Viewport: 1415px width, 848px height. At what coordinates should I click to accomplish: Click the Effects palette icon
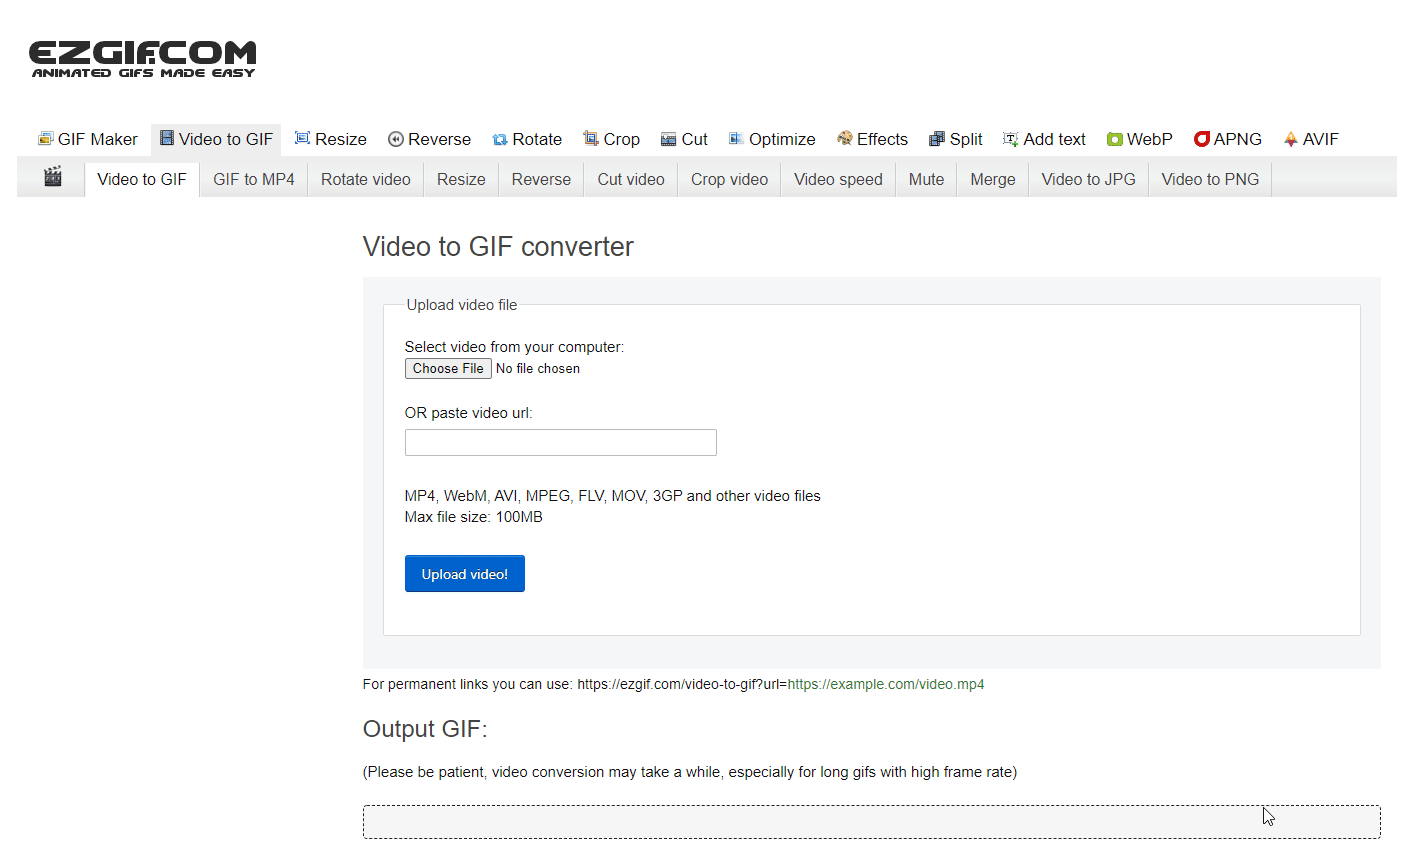click(845, 138)
